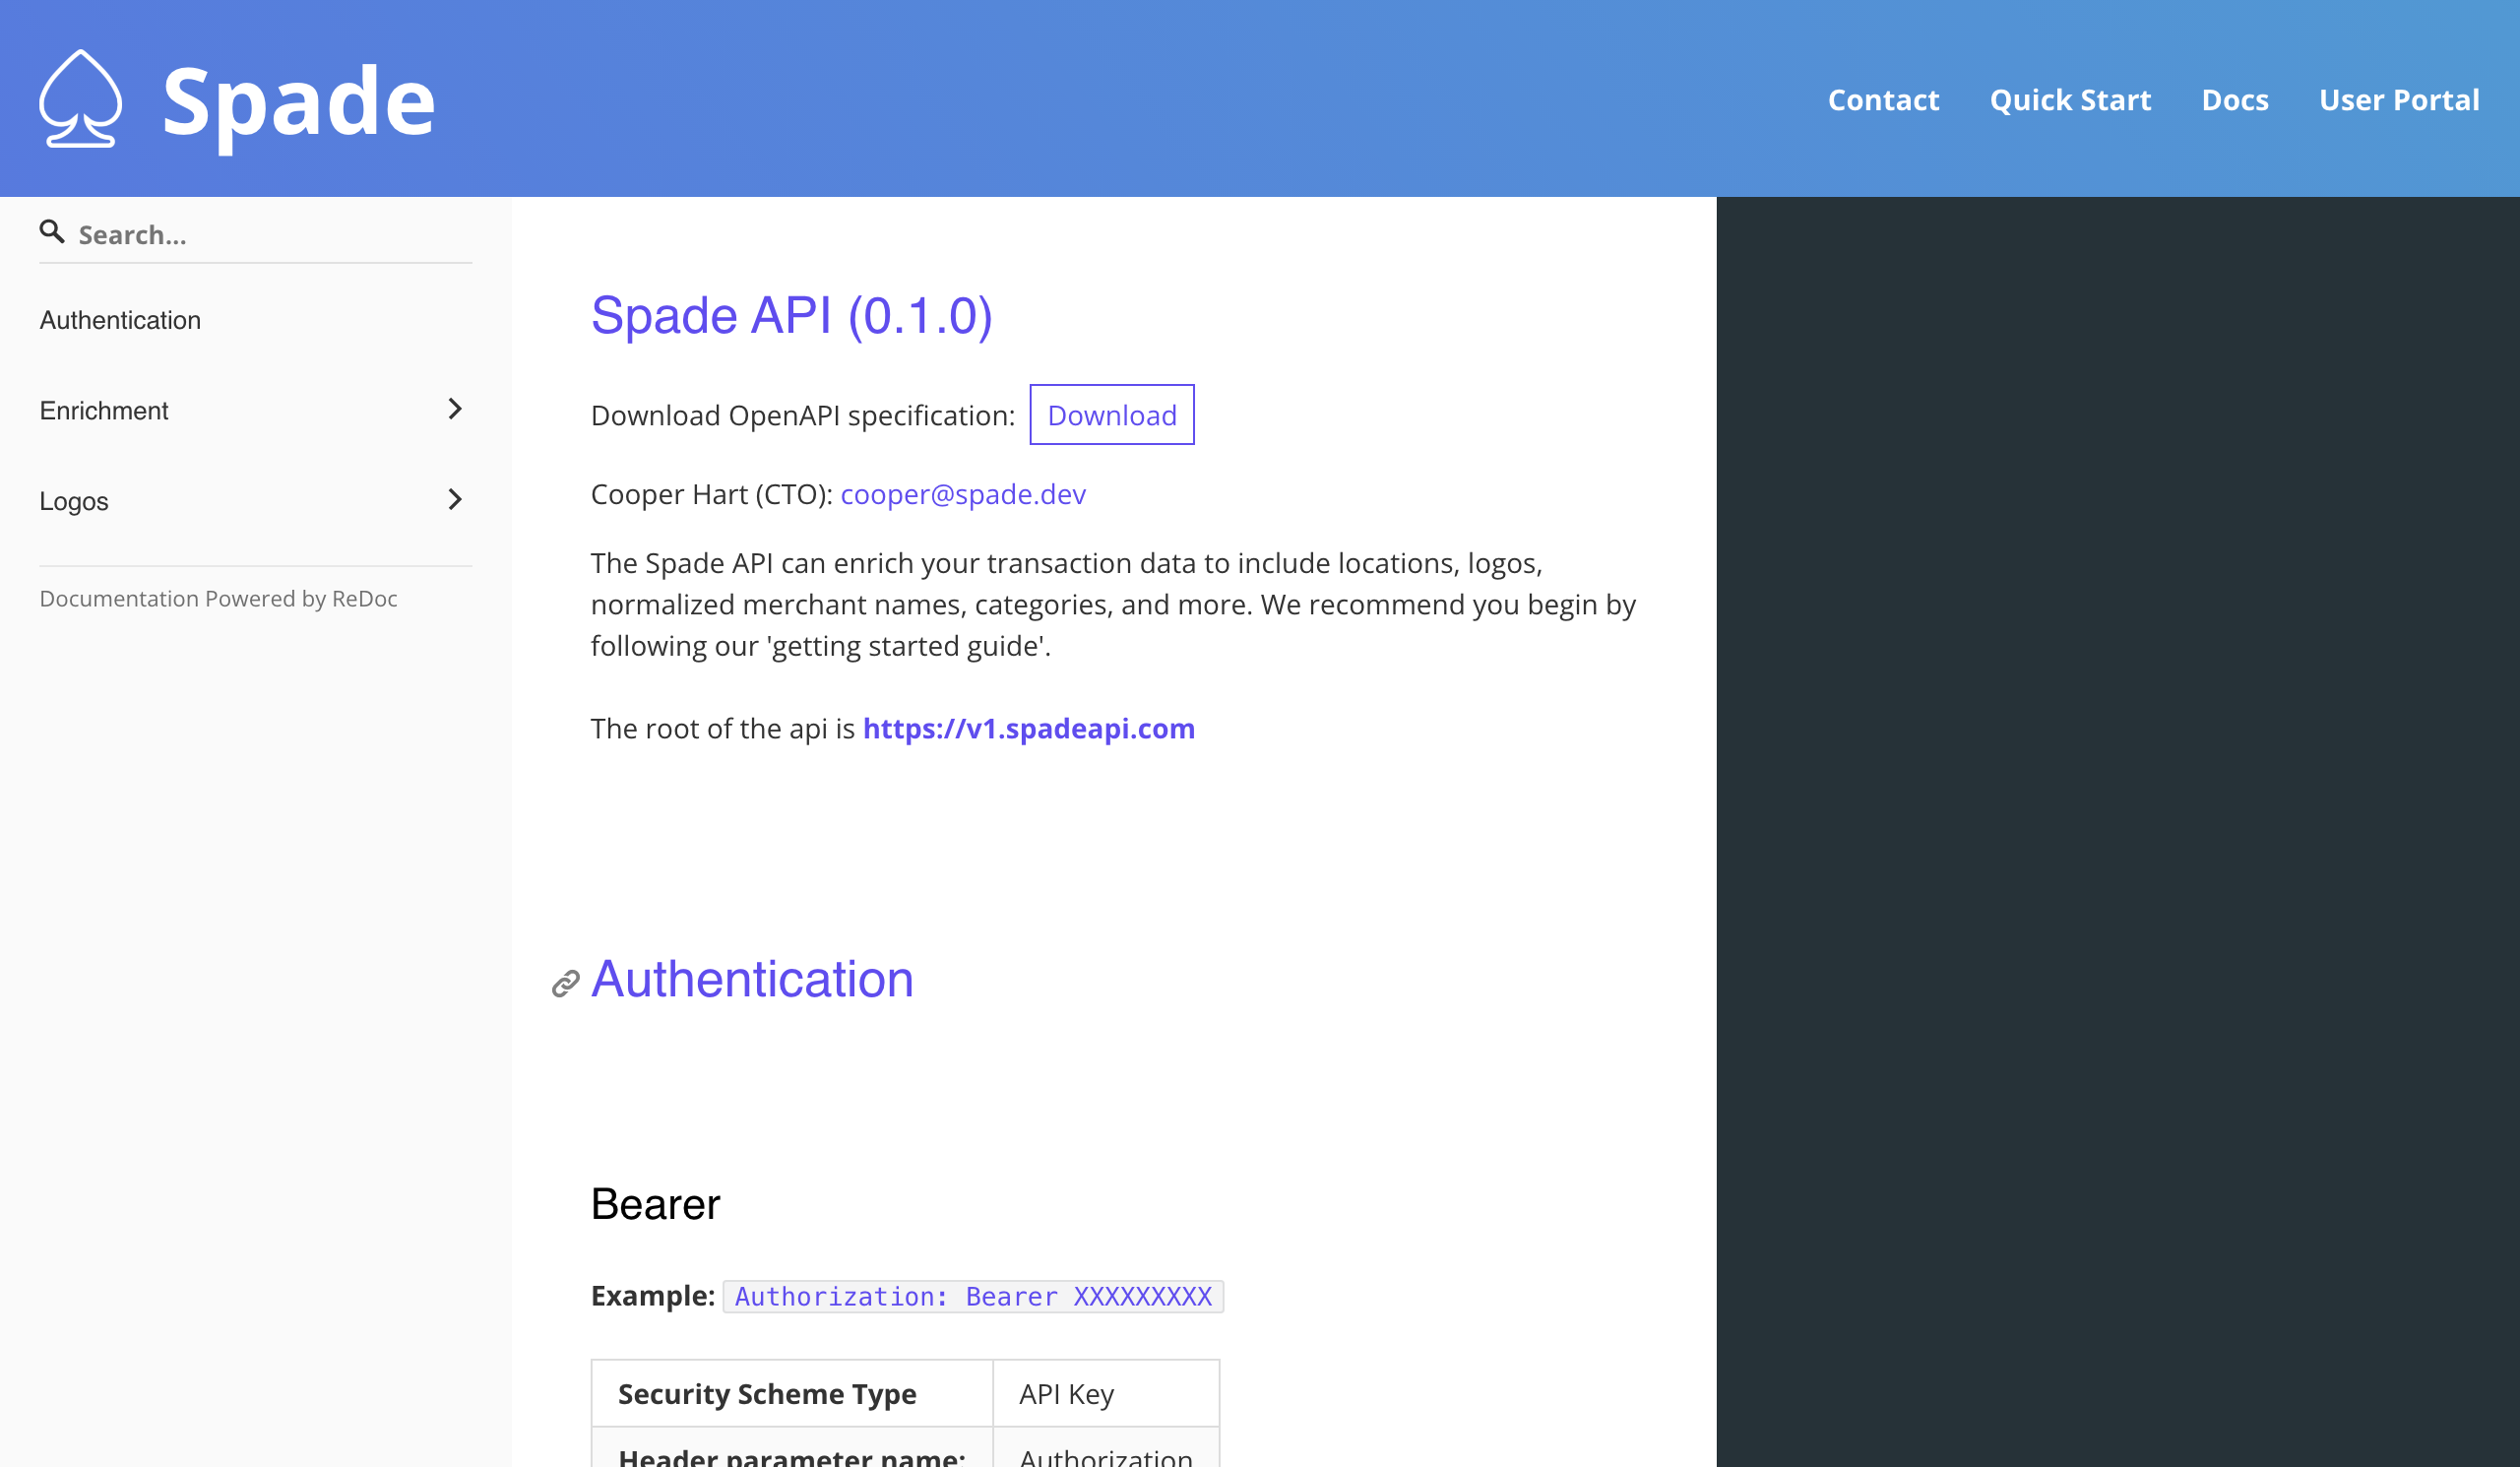This screenshot has height=1467, width=2520.
Task: Click the Cooper Hart (CTO) text
Action: coord(711,494)
